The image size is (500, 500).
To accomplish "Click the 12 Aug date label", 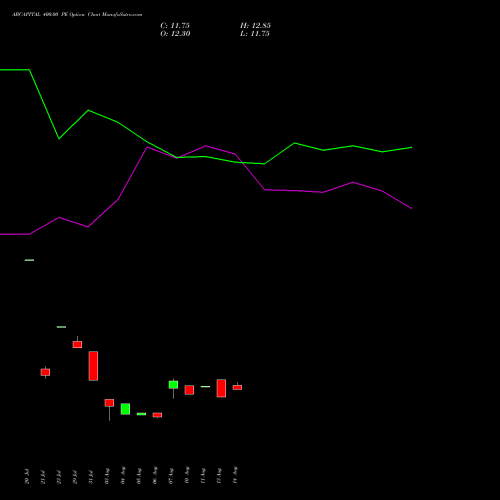I will pyautogui.click(x=219, y=476).
